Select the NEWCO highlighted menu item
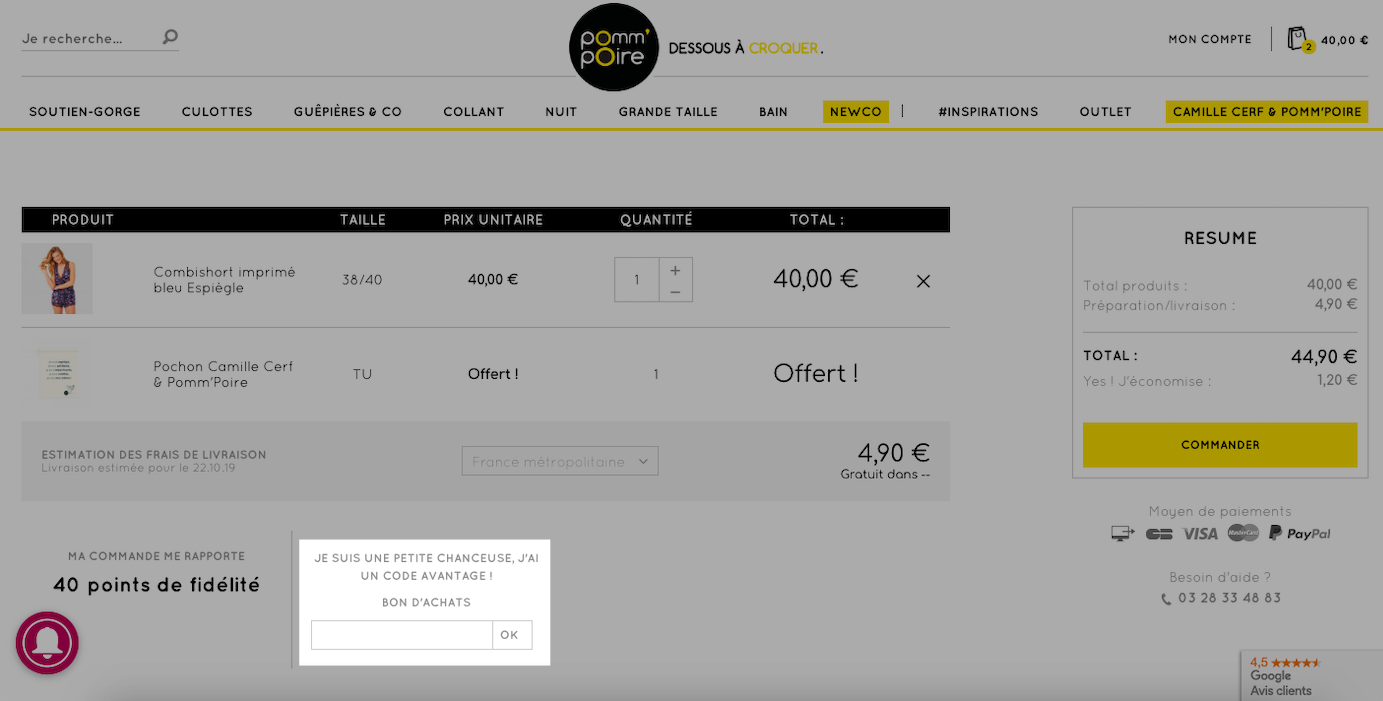Image resolution: width=1383 pixels, height=701 pixels. point(856,112)
